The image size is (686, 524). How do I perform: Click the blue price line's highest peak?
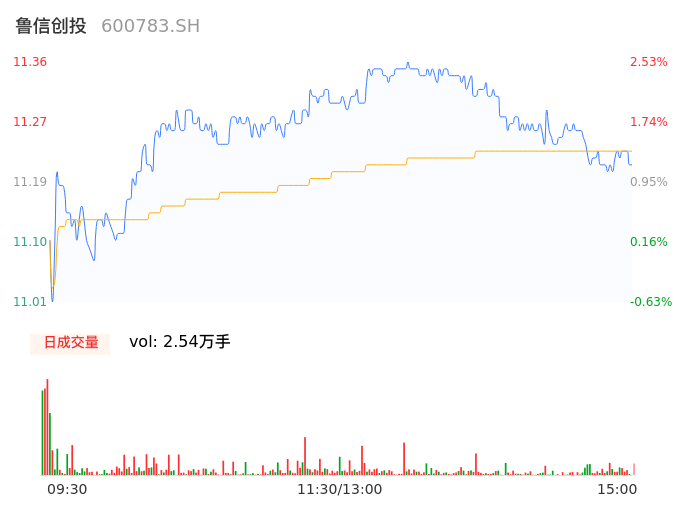click(x=409, y=63)
